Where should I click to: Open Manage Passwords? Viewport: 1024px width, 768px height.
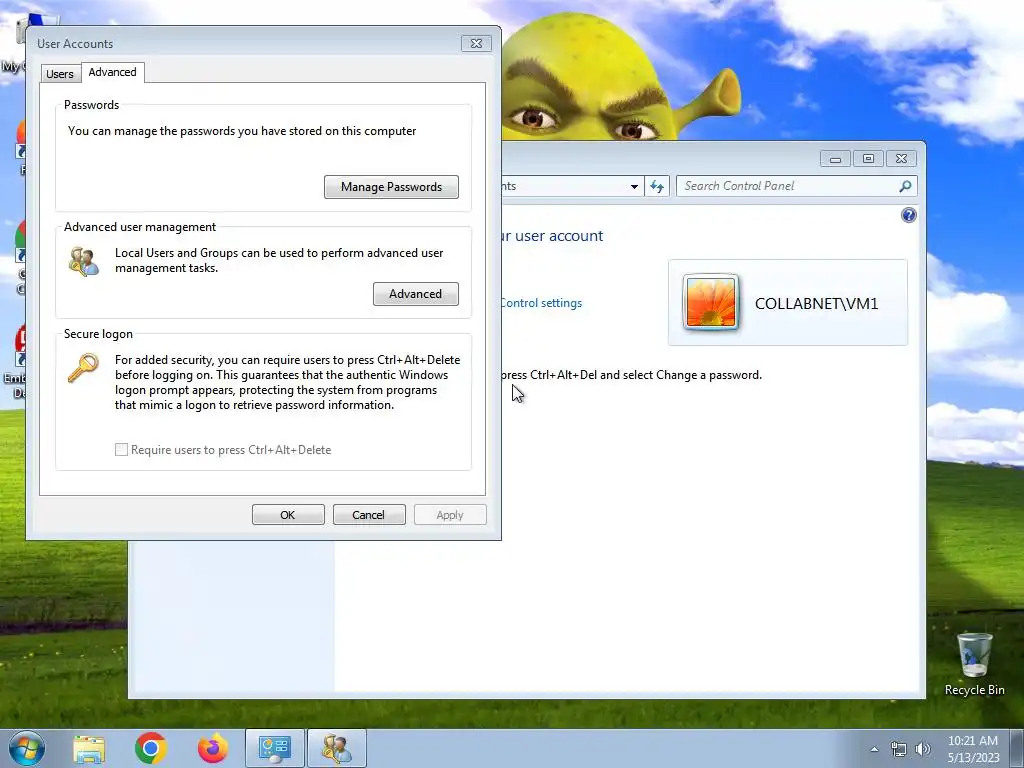[391, 187]
